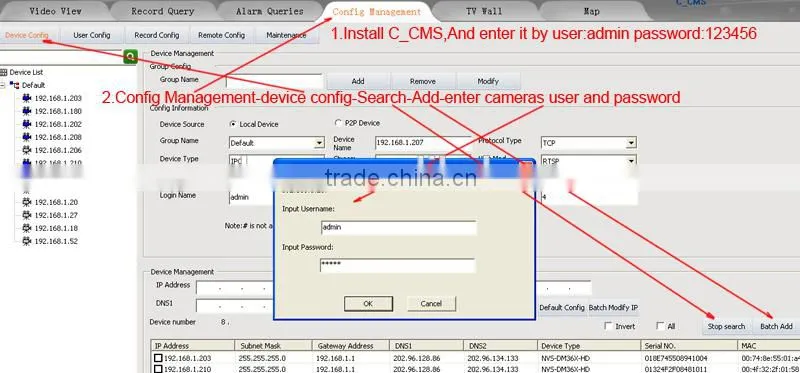Viewport: 800px width, 373px height.
Task: Click Cancel in the login dialog
Action: (x=431, y=304)
